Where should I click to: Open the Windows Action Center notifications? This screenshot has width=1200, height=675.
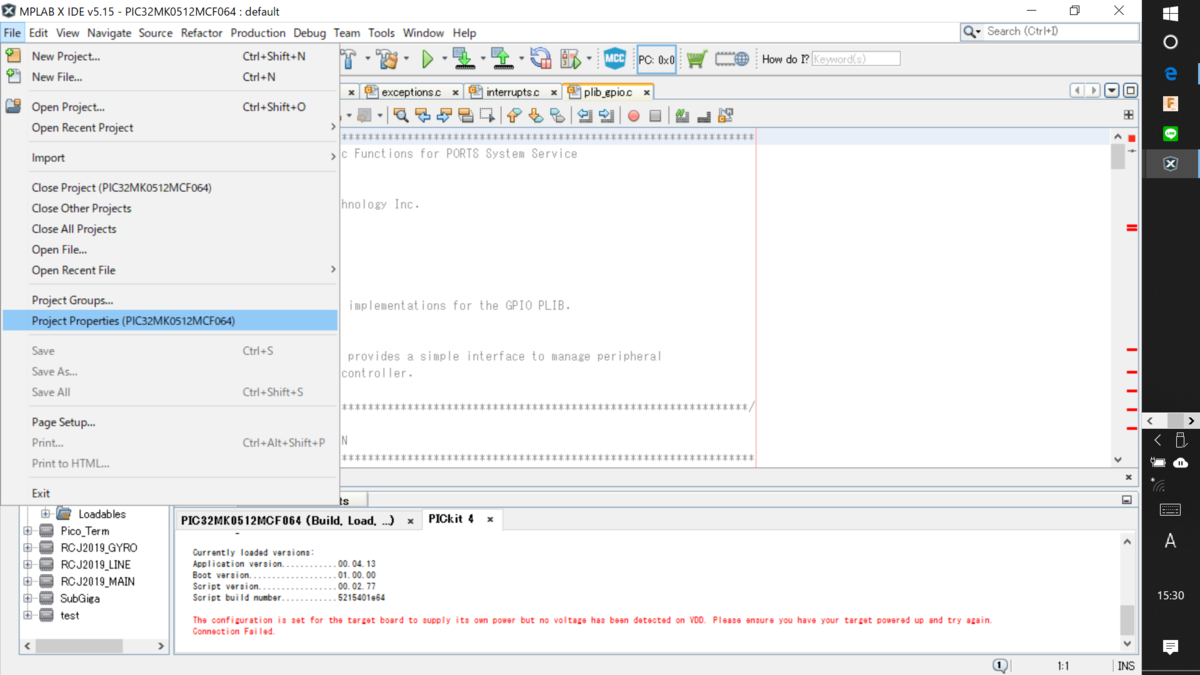tap(1171, 648)
